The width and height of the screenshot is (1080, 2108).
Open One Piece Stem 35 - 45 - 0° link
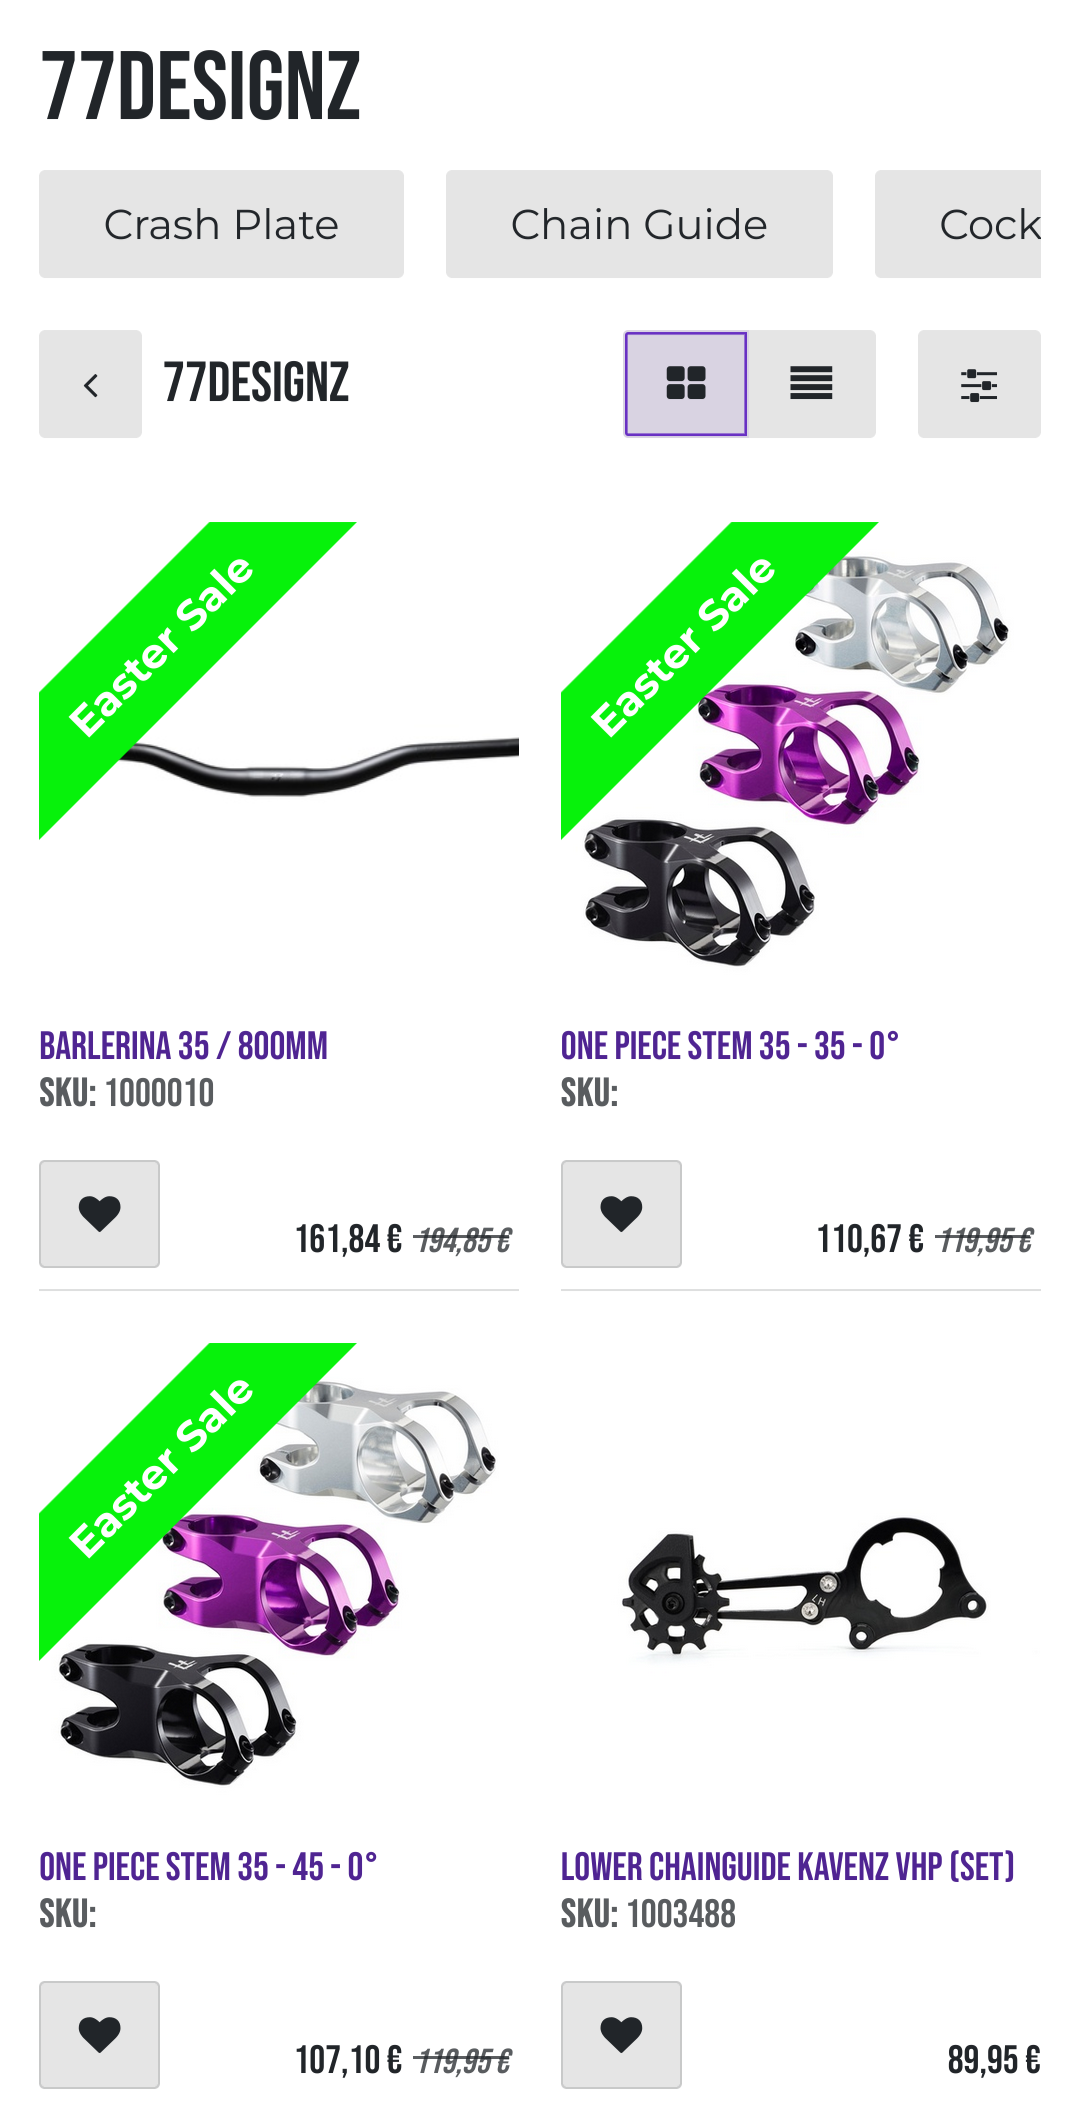(208, 1867)
